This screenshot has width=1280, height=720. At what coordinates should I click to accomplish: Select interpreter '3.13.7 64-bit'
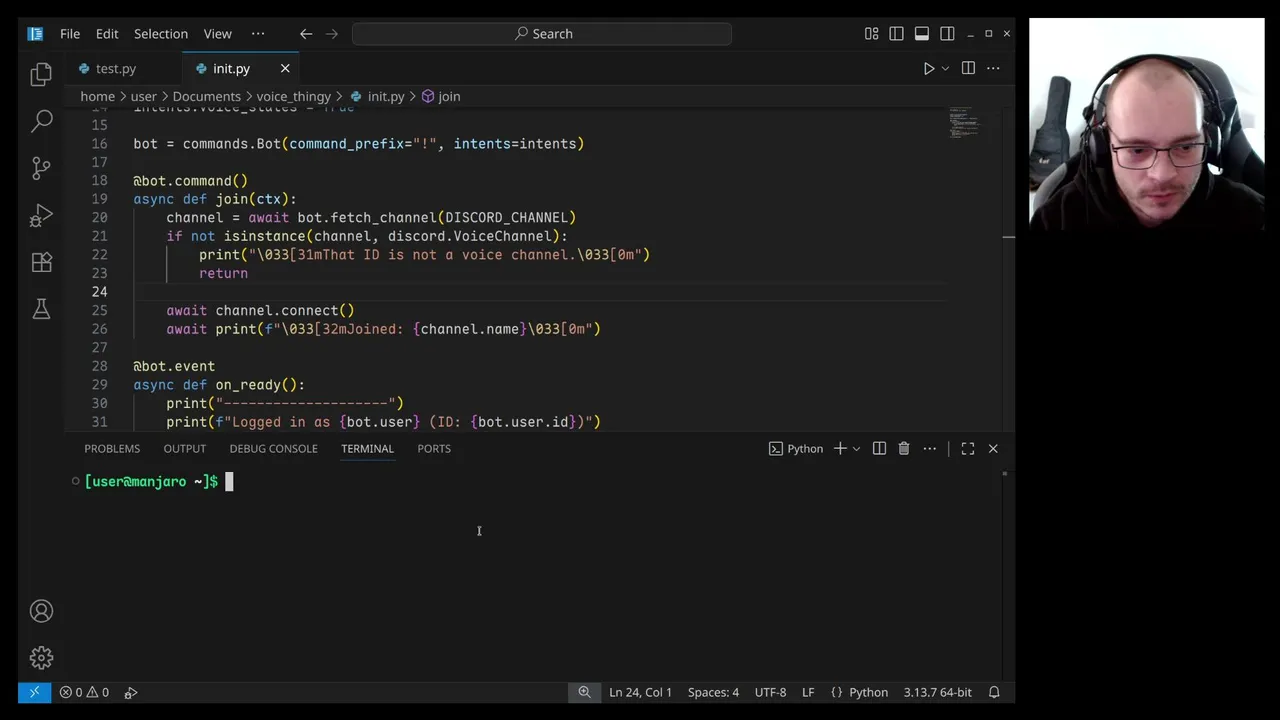(x=937, y=692)
